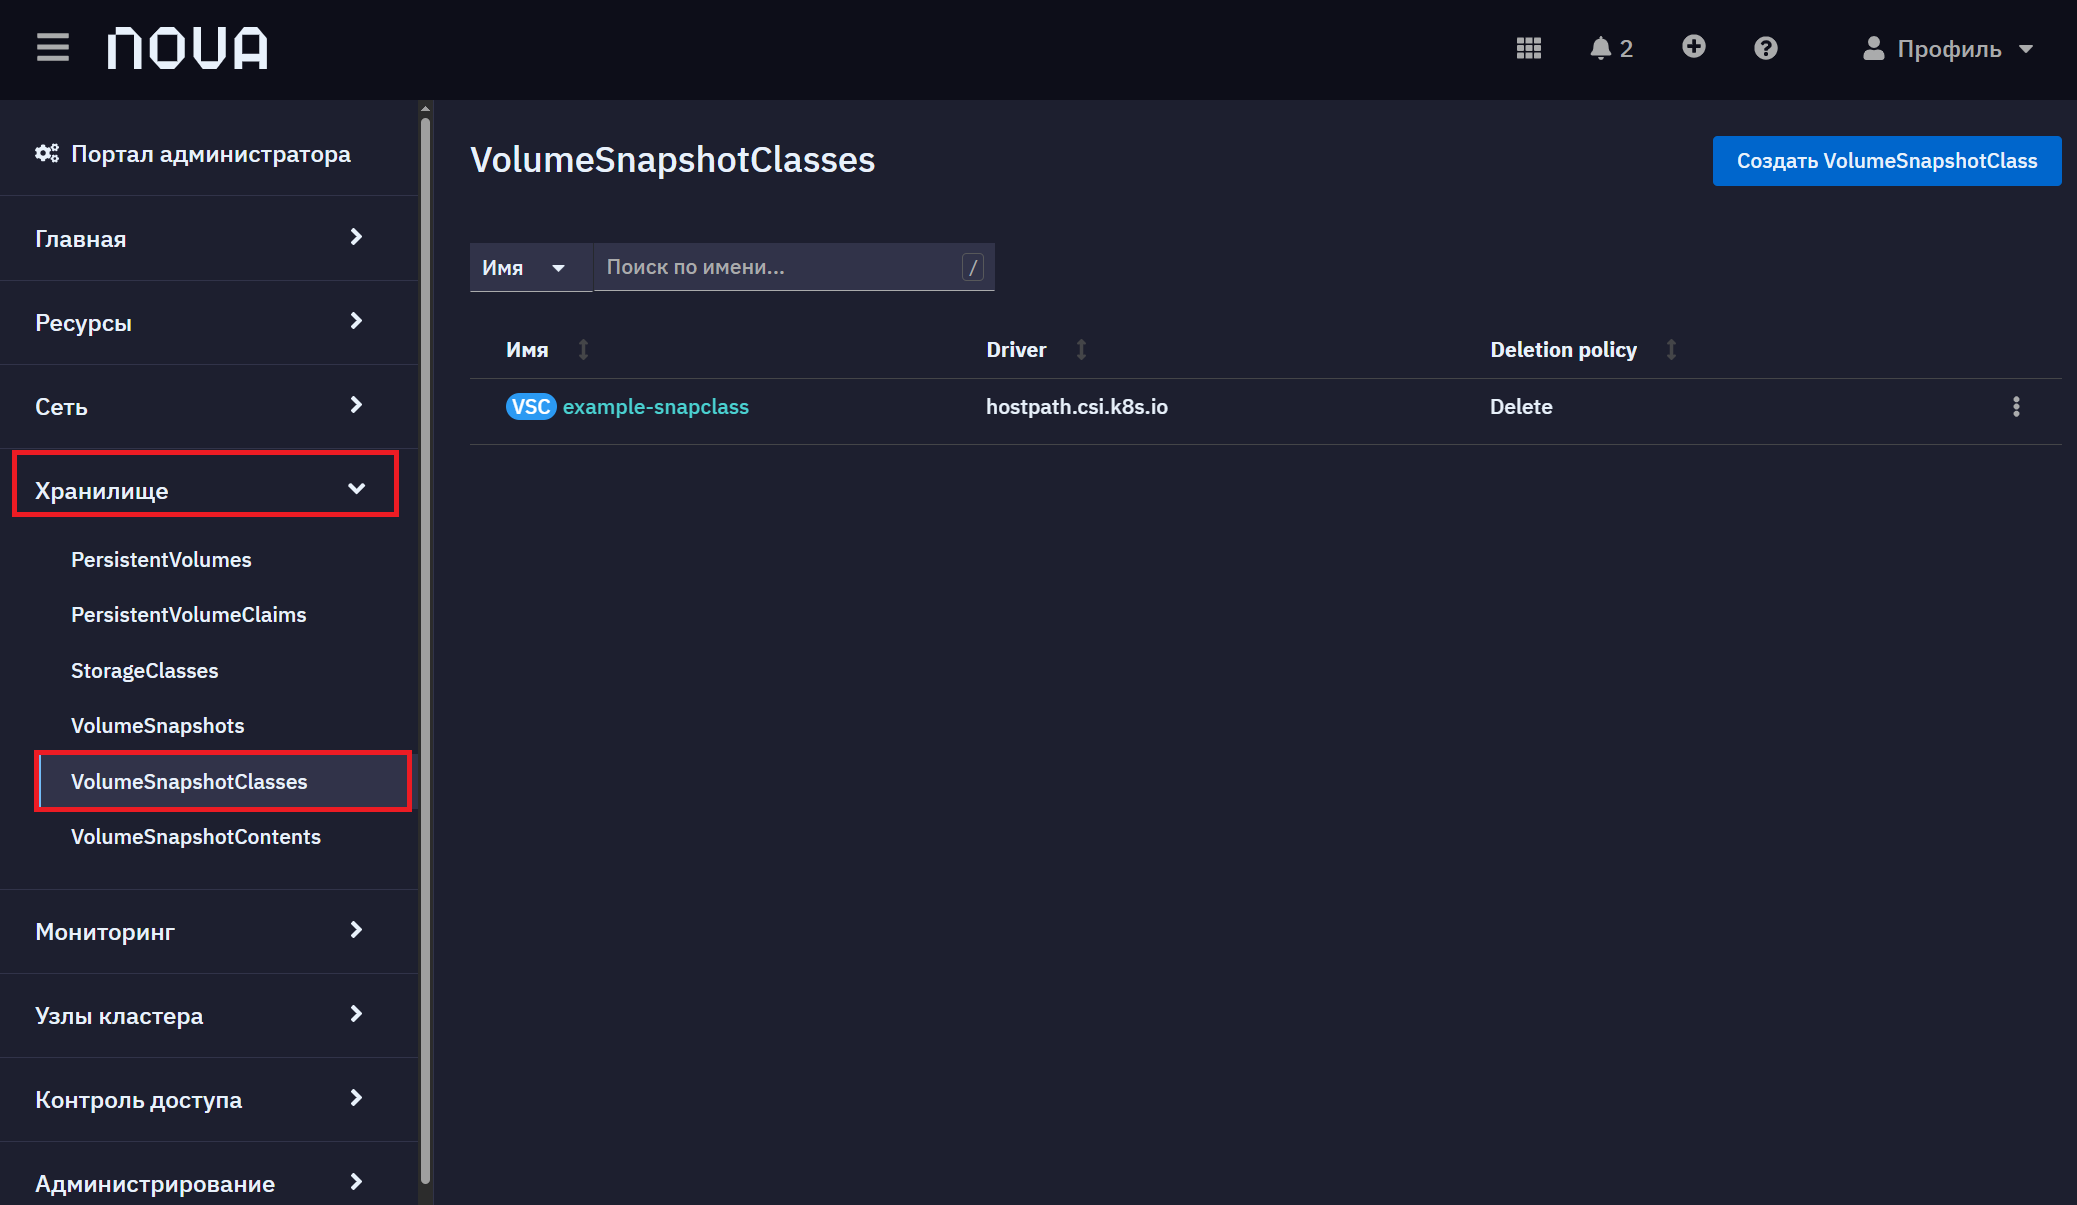Sort table by Deletion policy column
This screenshot has width=2077, height=1205.
point(1583,350)
